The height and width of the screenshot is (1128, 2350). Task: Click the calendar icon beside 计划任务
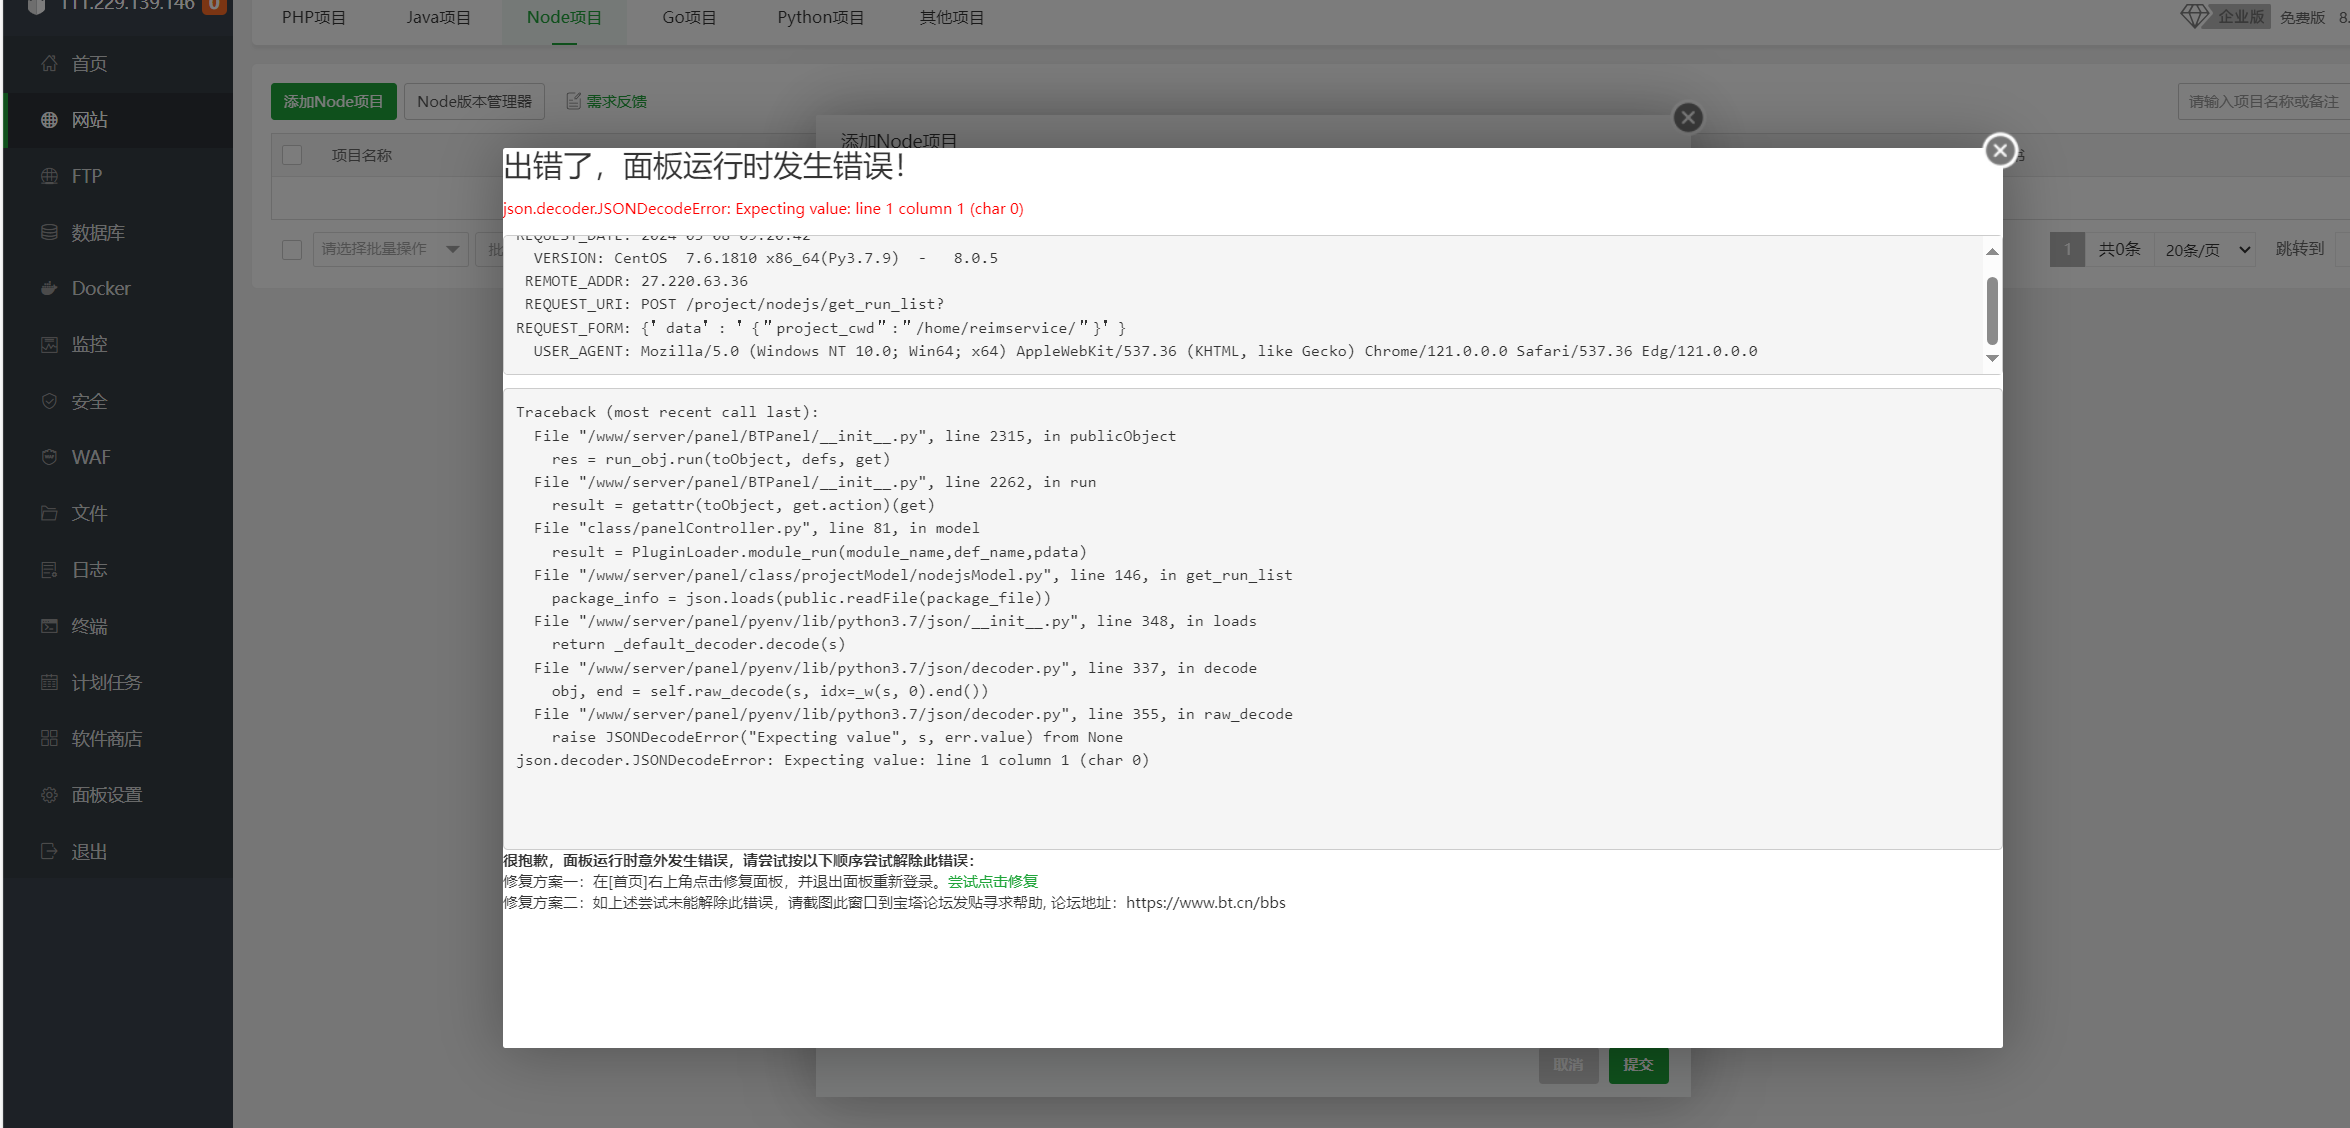tap(49, 682)
